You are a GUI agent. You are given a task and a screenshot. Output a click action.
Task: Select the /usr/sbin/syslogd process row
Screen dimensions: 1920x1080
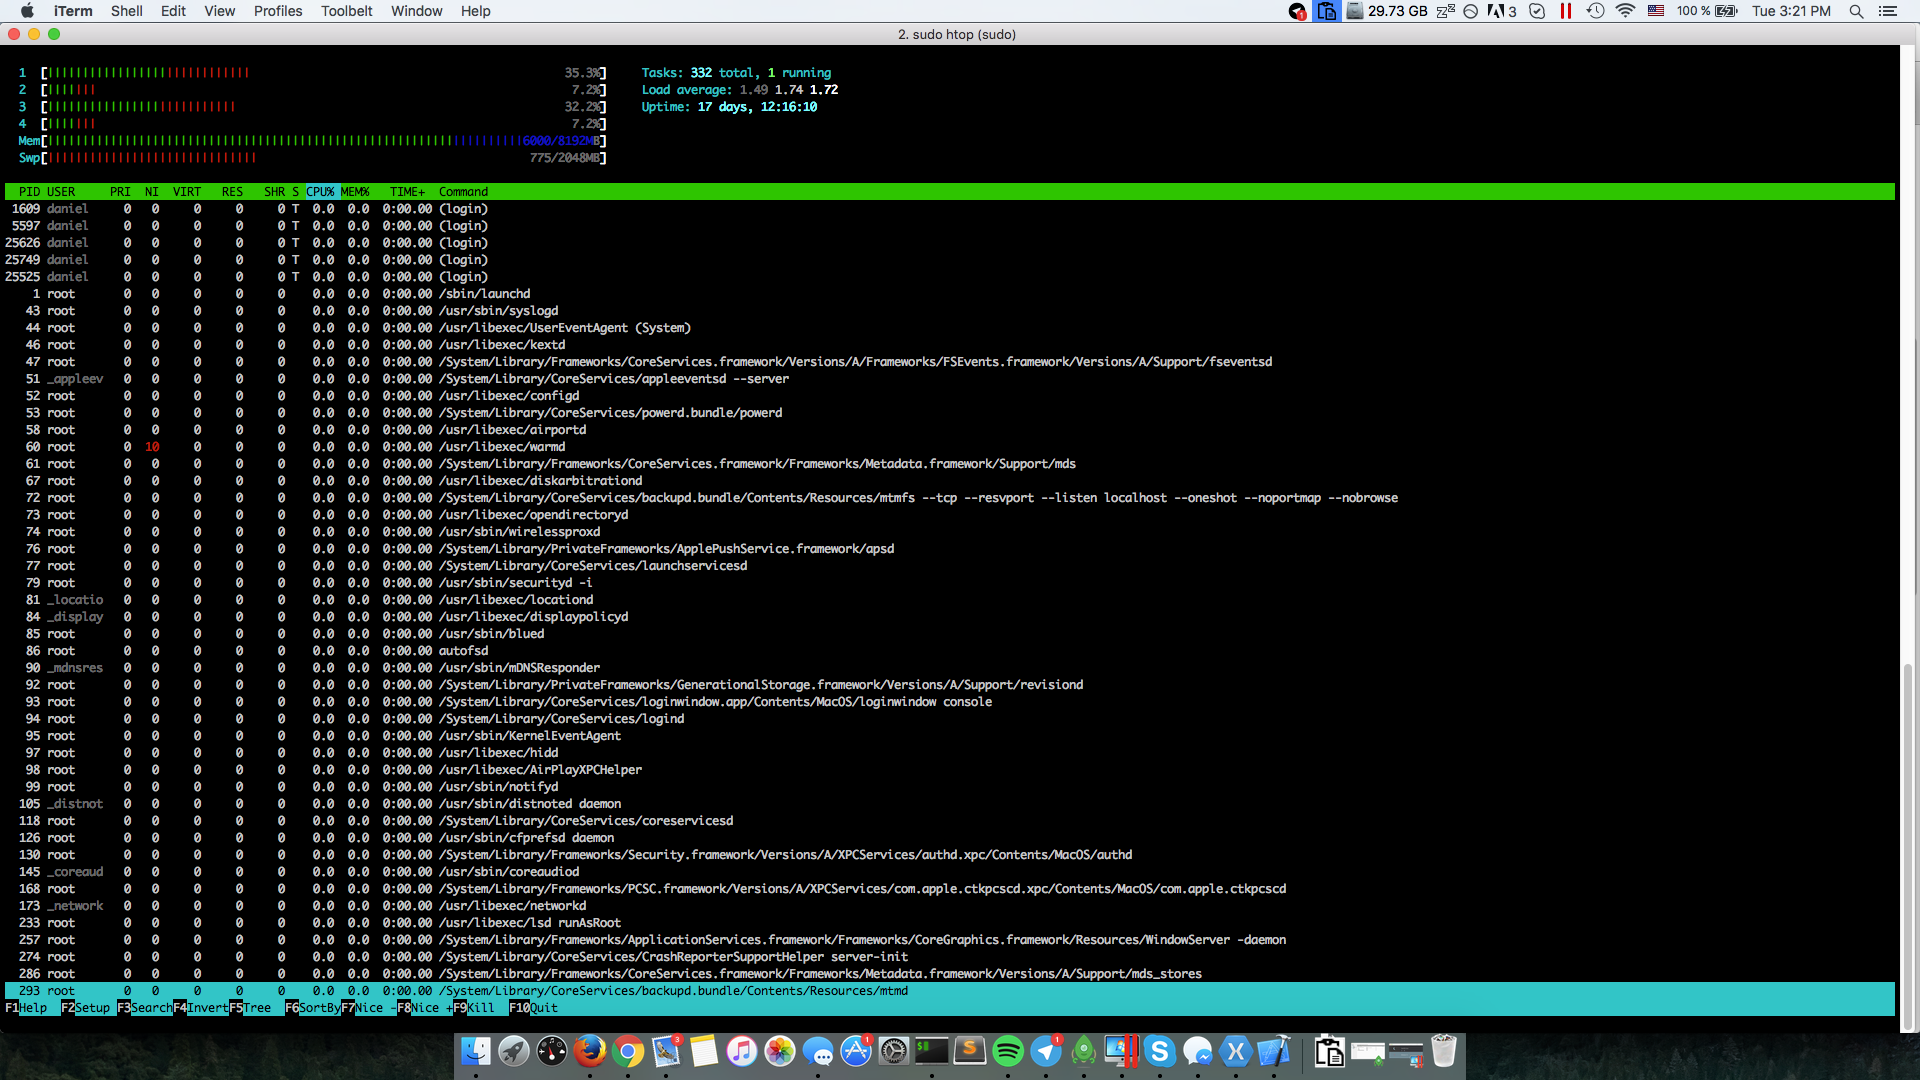[950, 311]
